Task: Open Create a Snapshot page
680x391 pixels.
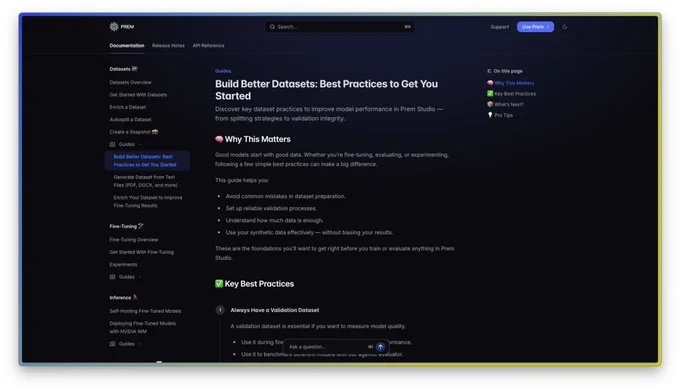Action: pyautogui.click(x=134, y=132)
